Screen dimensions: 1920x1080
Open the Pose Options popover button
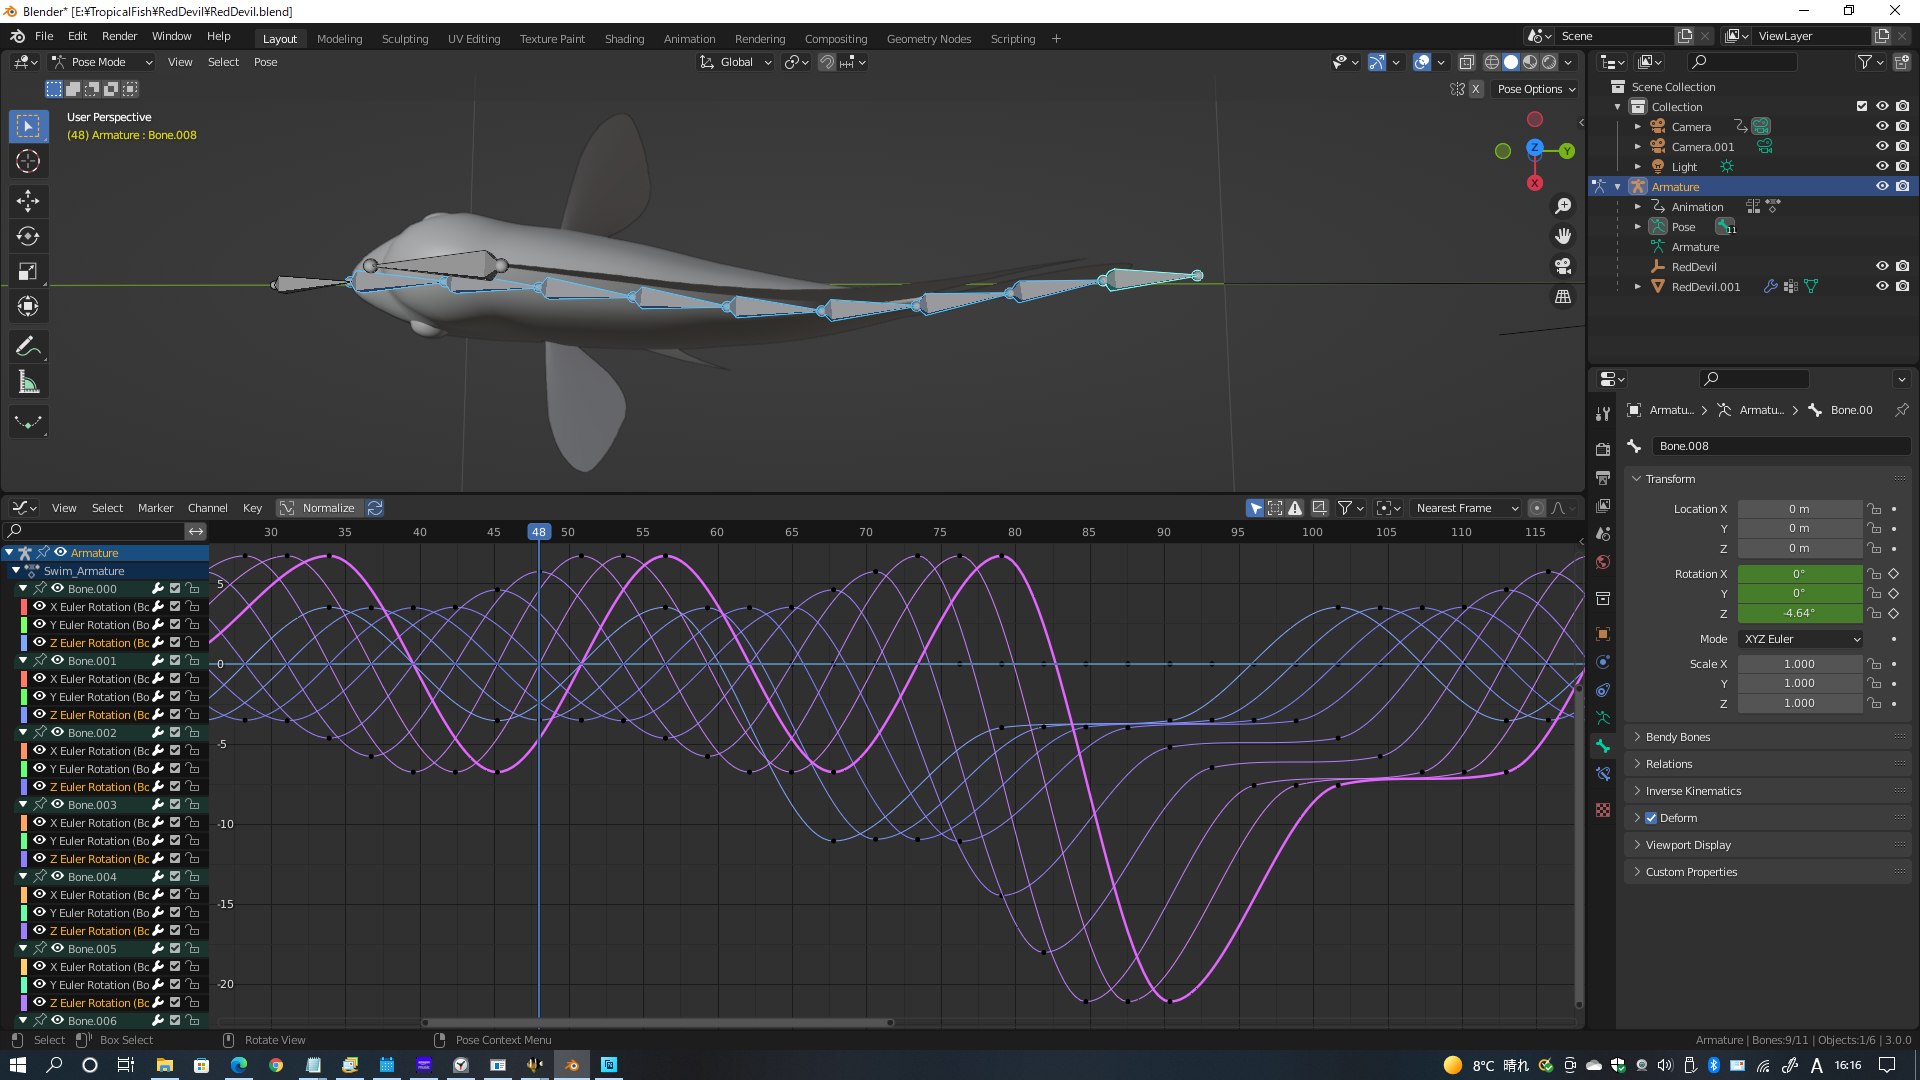click(x=1535, y=89)
